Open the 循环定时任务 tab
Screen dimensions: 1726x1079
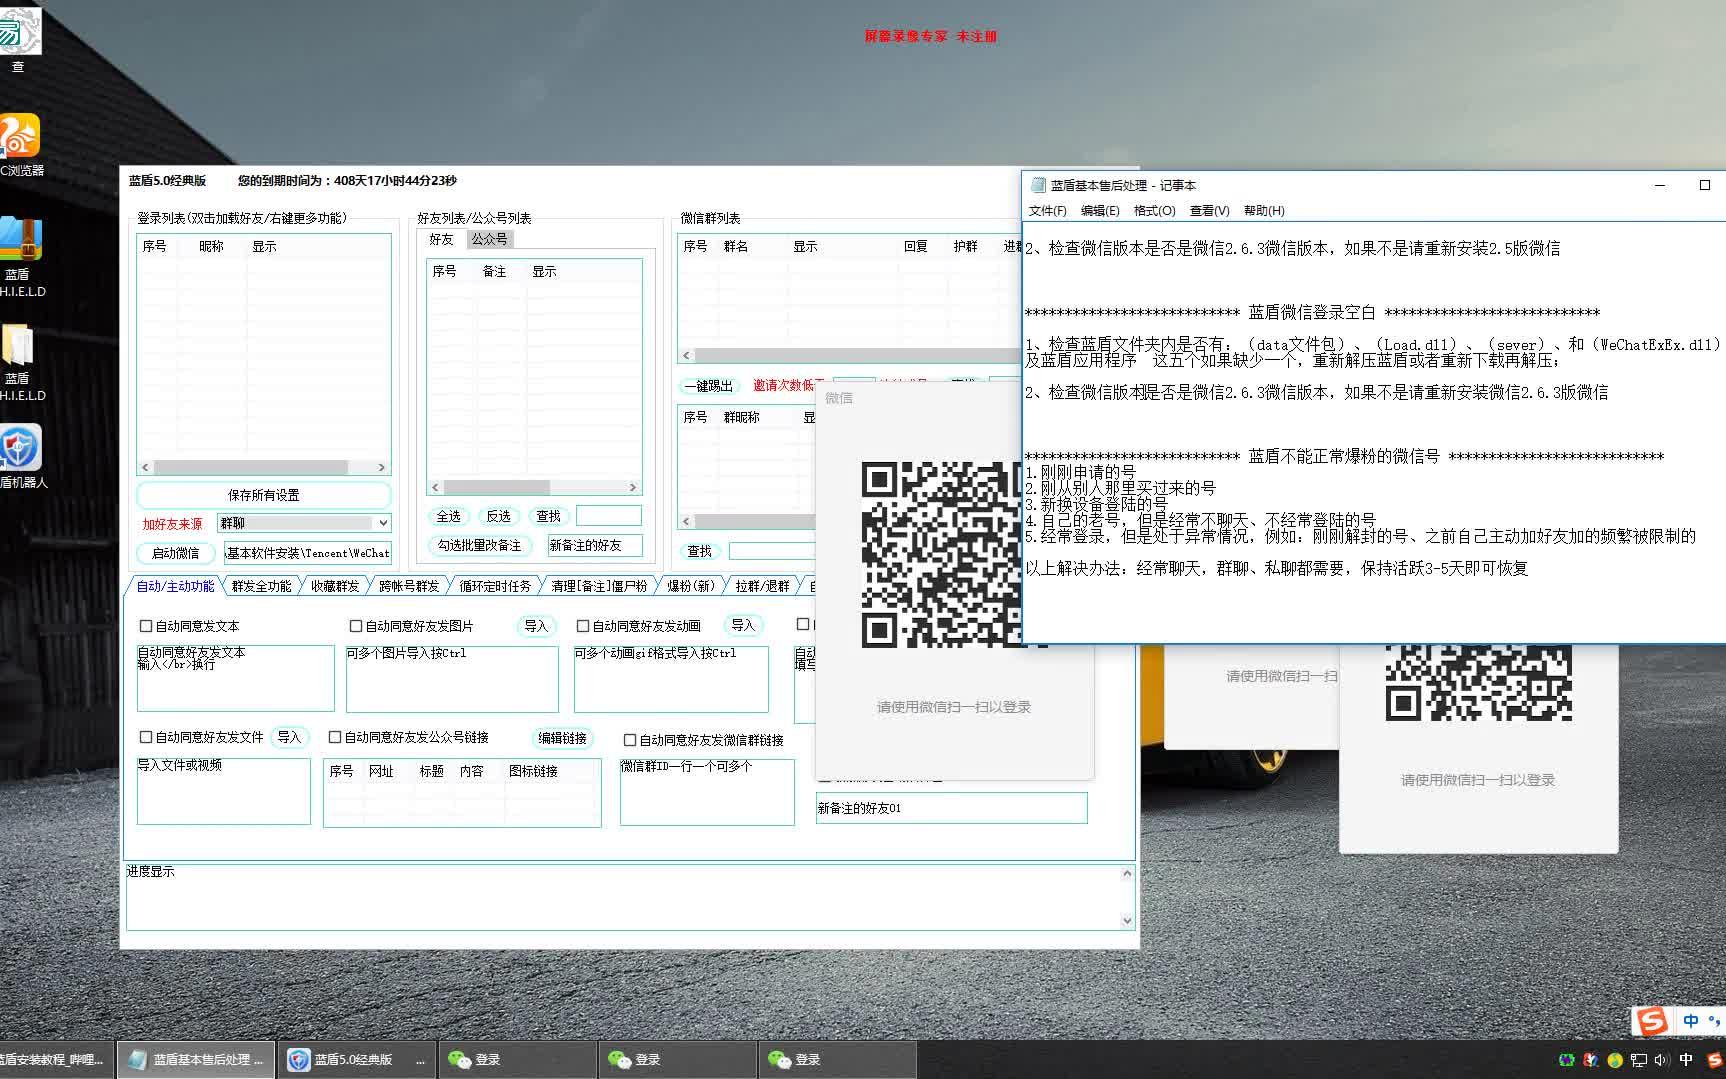(495, 586)
